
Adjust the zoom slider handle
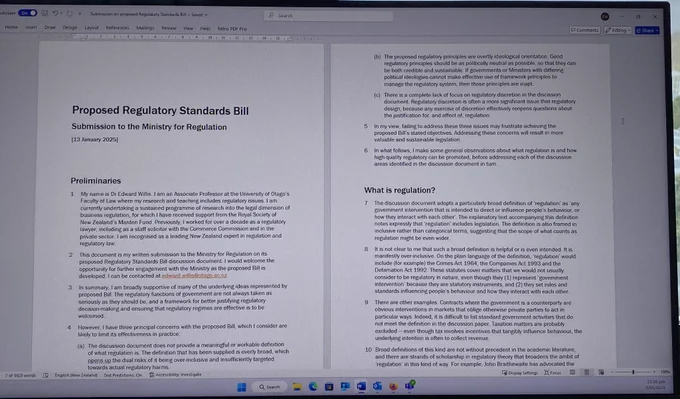pos(633,372)
